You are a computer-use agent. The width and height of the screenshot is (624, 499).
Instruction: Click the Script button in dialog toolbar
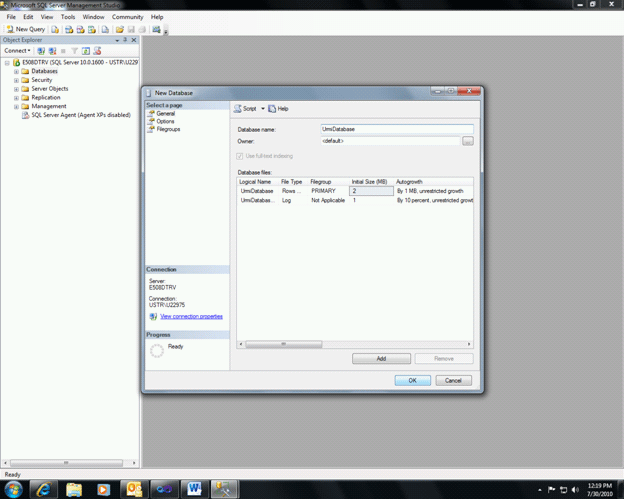(245, 109)
